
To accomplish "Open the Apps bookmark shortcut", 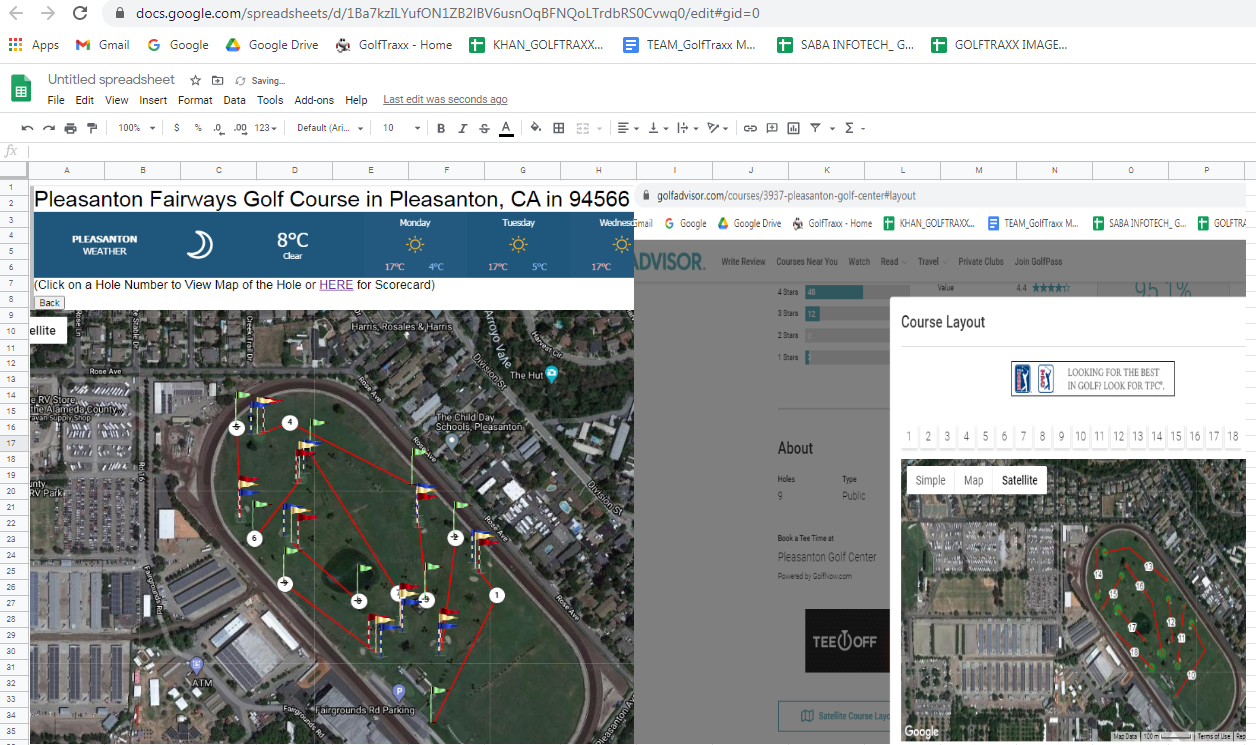I will coord(34,45).
